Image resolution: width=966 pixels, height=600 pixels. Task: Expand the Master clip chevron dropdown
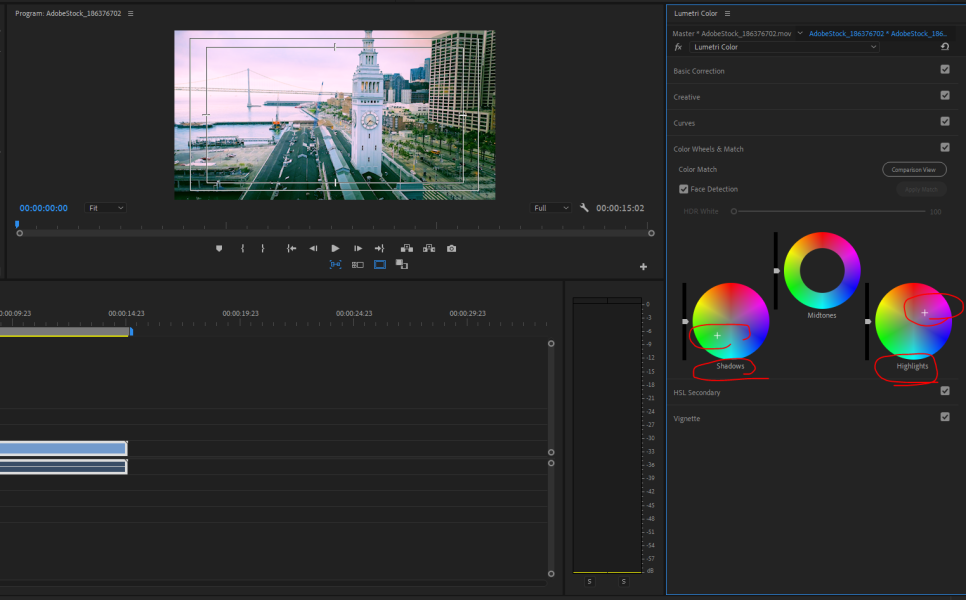coord(800,33)
